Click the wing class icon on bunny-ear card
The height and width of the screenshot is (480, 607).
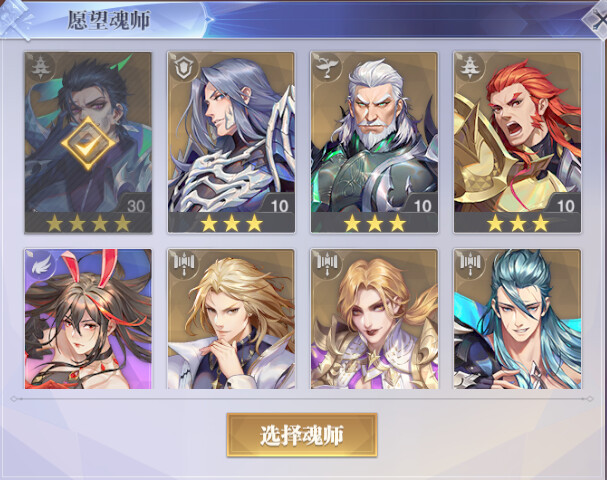click(40, 264)
